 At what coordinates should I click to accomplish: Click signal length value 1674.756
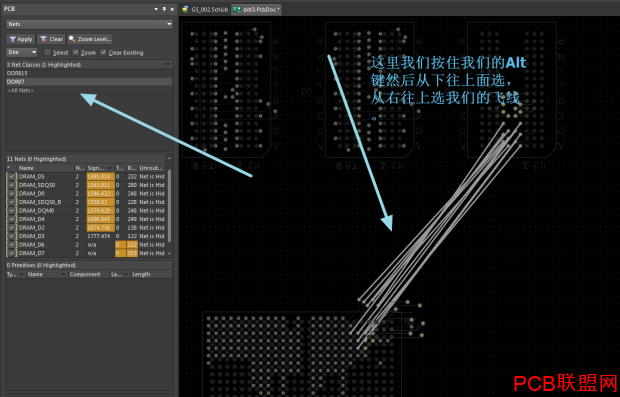(100, 228)
